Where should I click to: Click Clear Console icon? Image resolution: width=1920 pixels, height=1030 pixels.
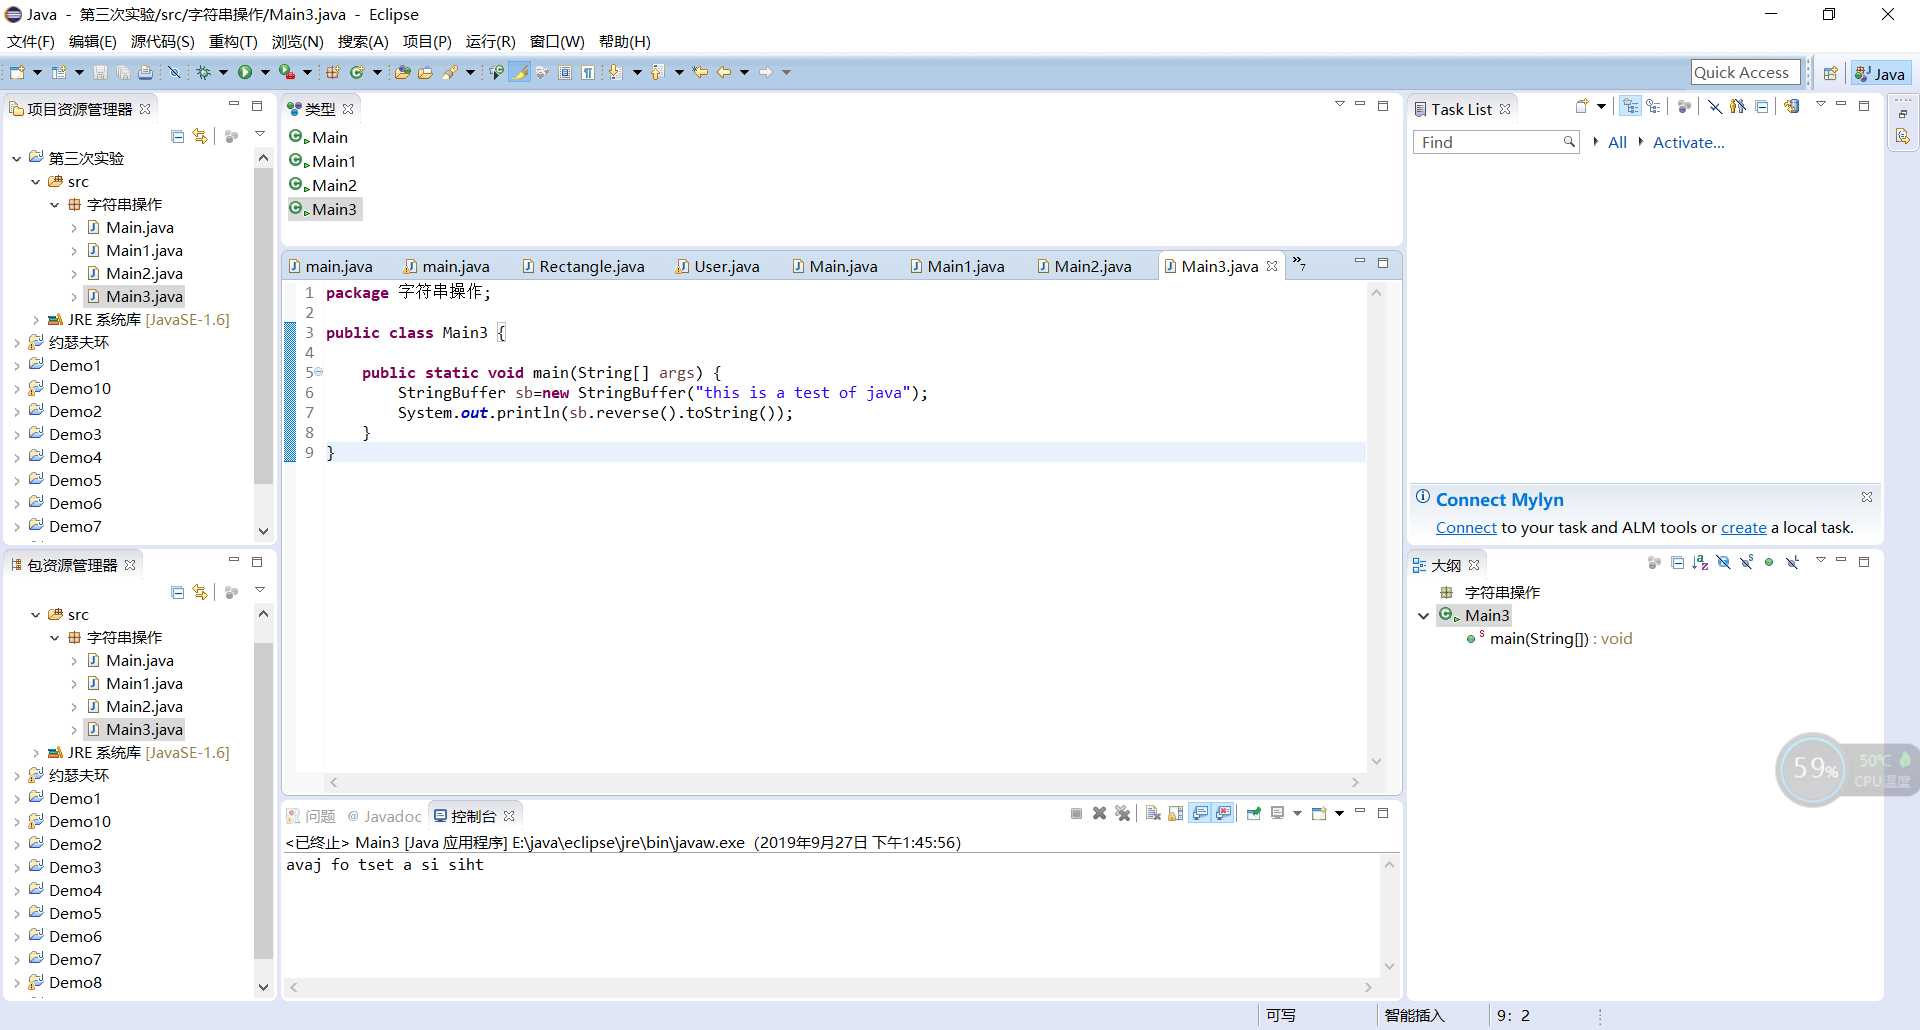pos(1153,814)
